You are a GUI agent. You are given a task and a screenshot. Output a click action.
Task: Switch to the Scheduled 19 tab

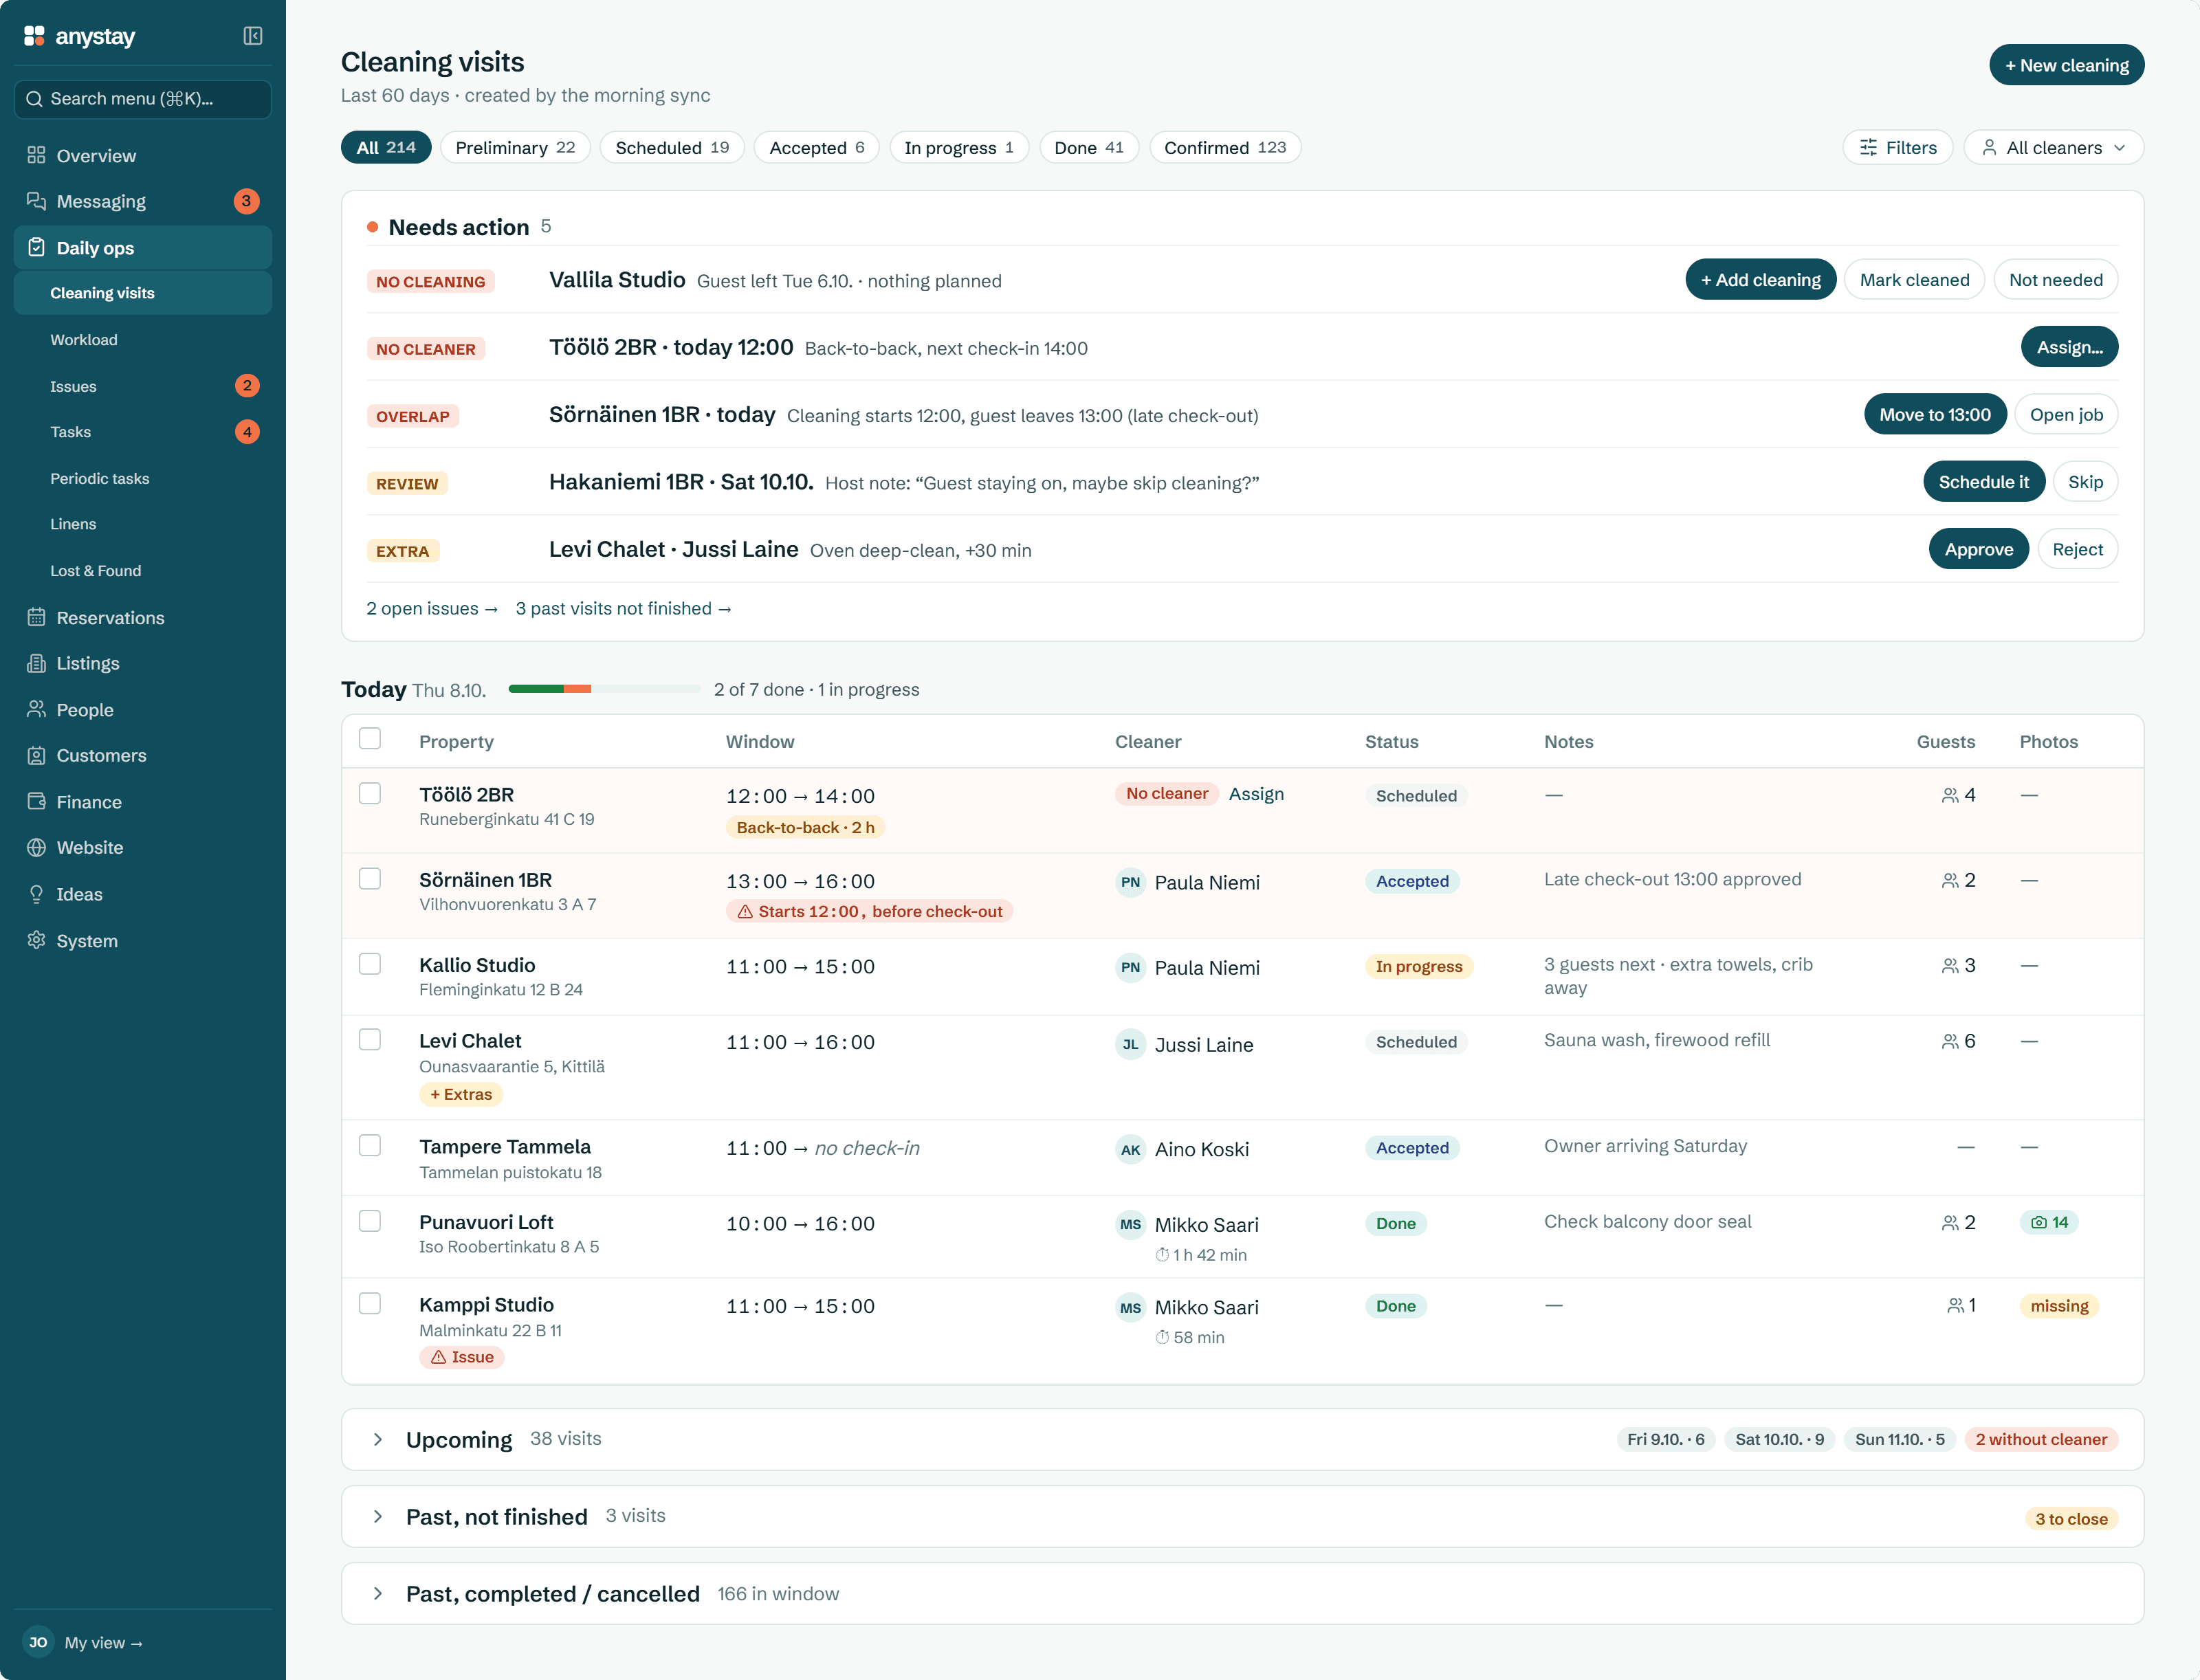672,147
